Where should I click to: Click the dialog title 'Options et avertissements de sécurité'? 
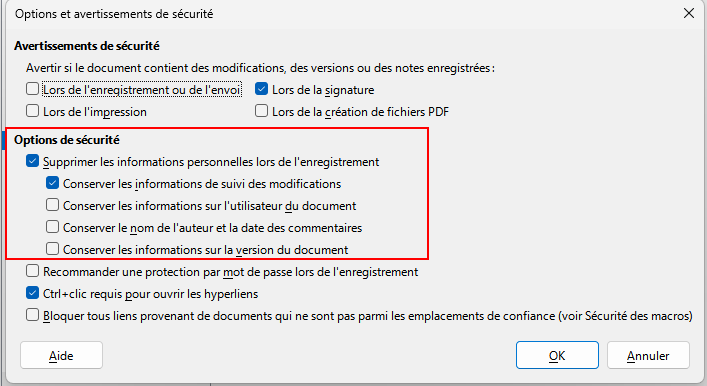click(114, 14)
